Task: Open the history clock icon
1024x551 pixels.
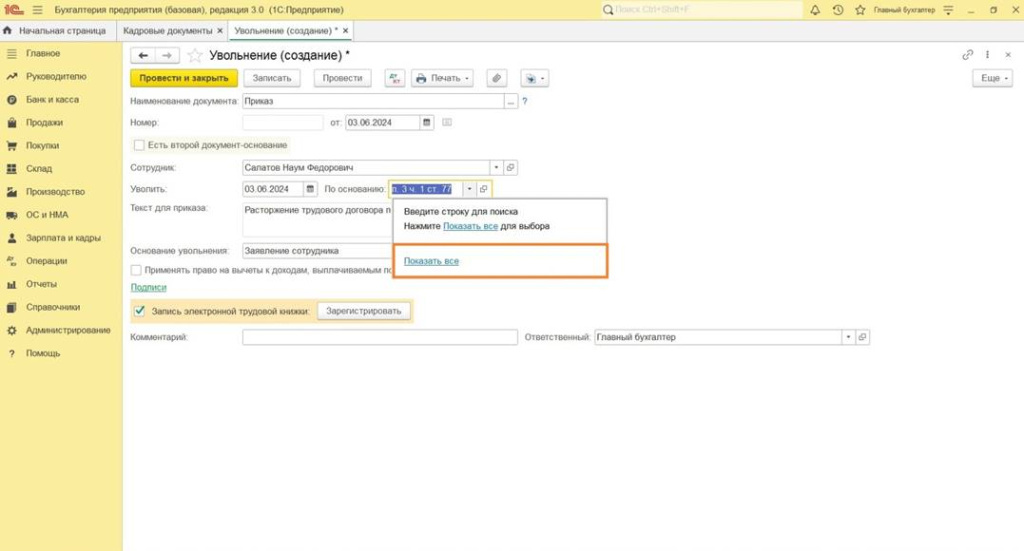Action: (837, 9)
